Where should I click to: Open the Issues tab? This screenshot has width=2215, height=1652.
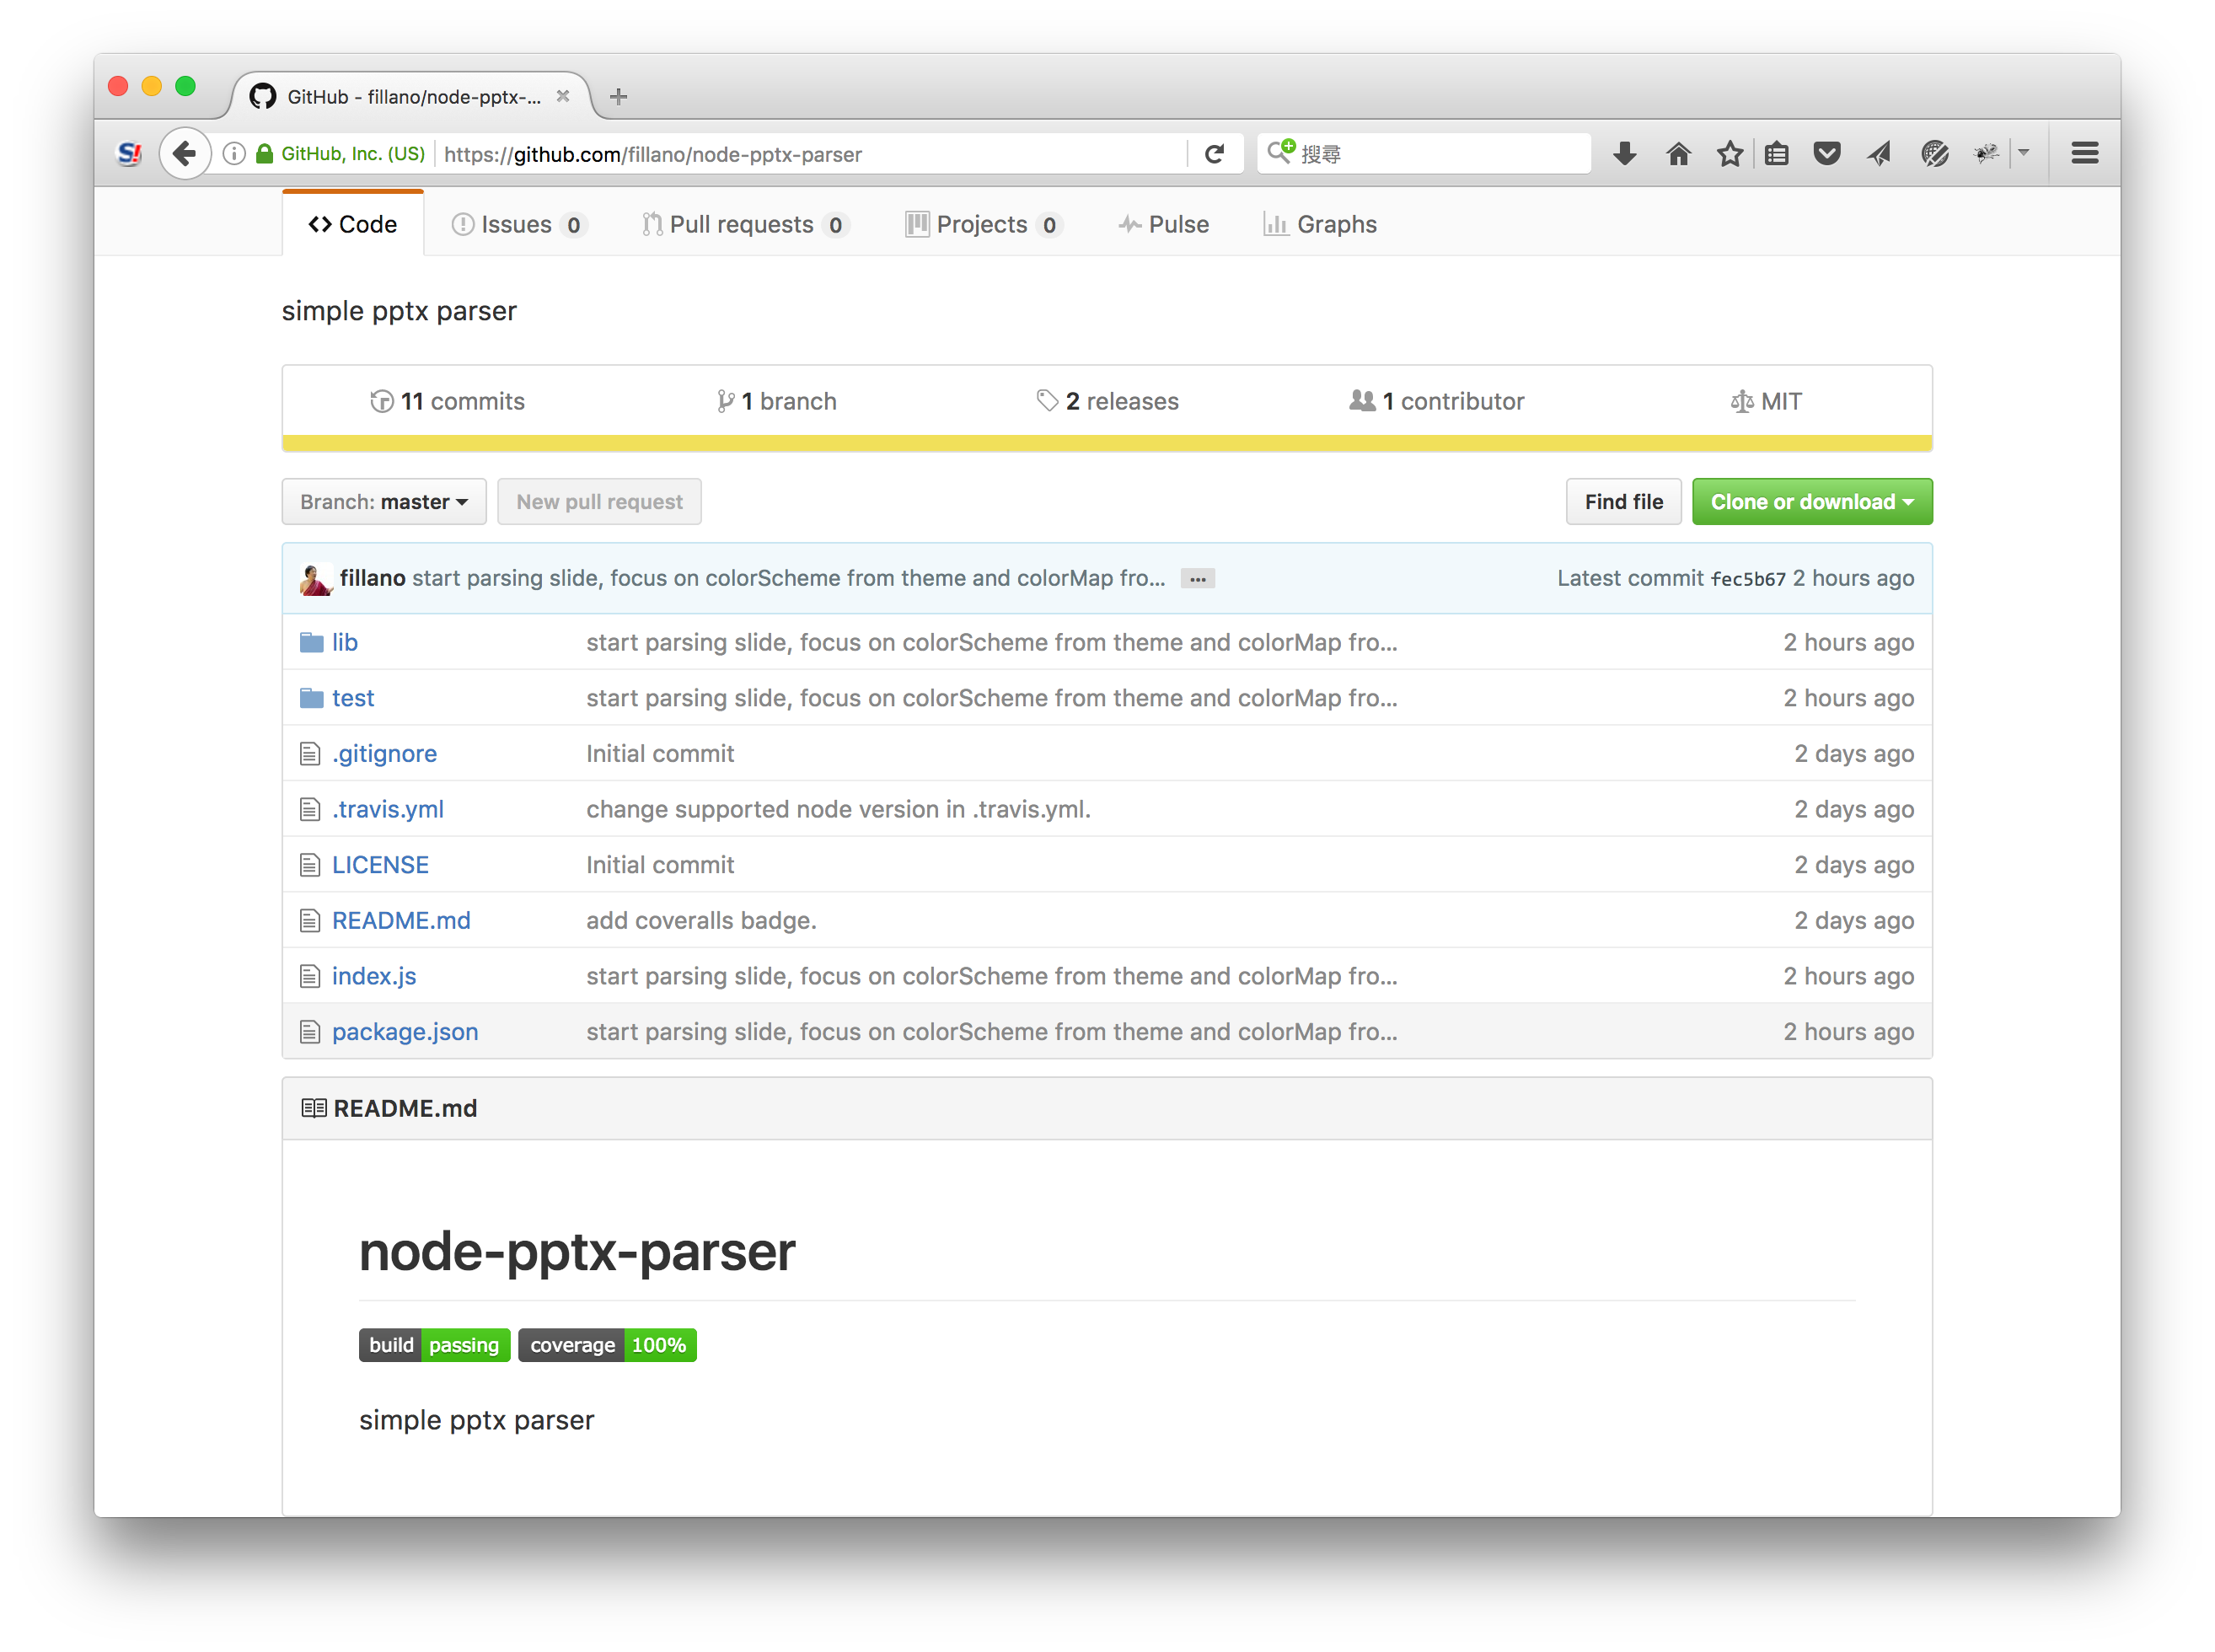pos(518,224)
